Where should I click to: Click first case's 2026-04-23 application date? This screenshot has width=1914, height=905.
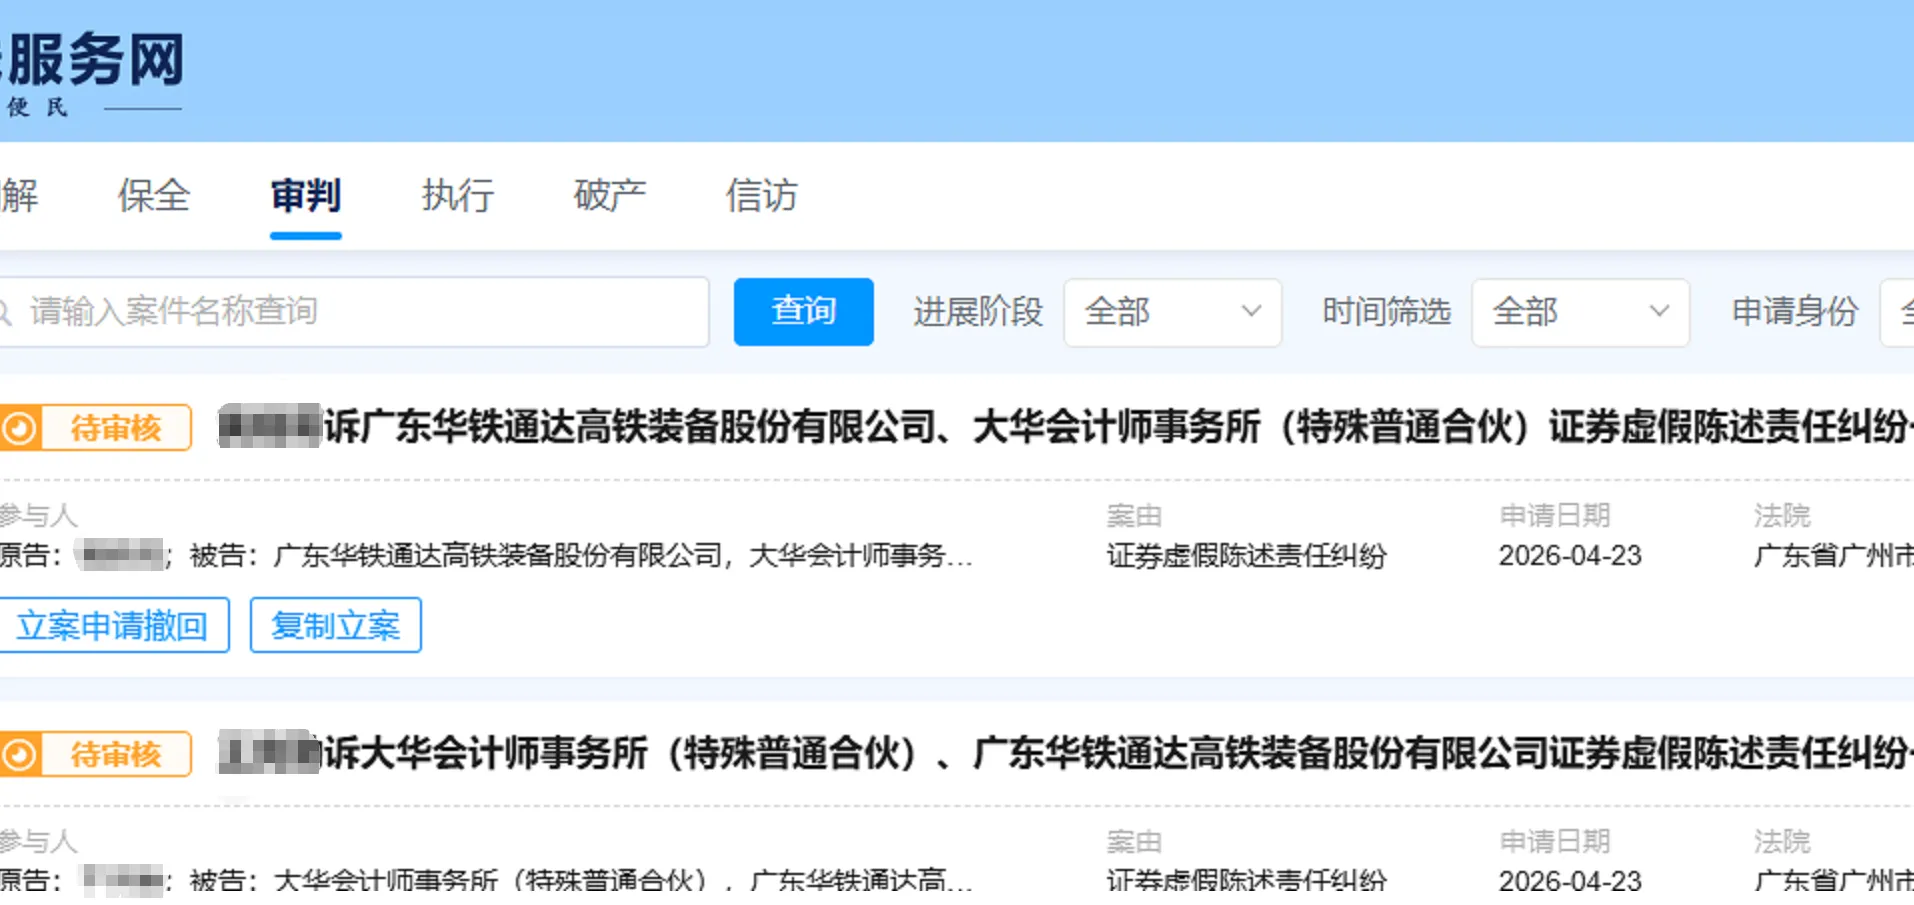point(1570,556)
